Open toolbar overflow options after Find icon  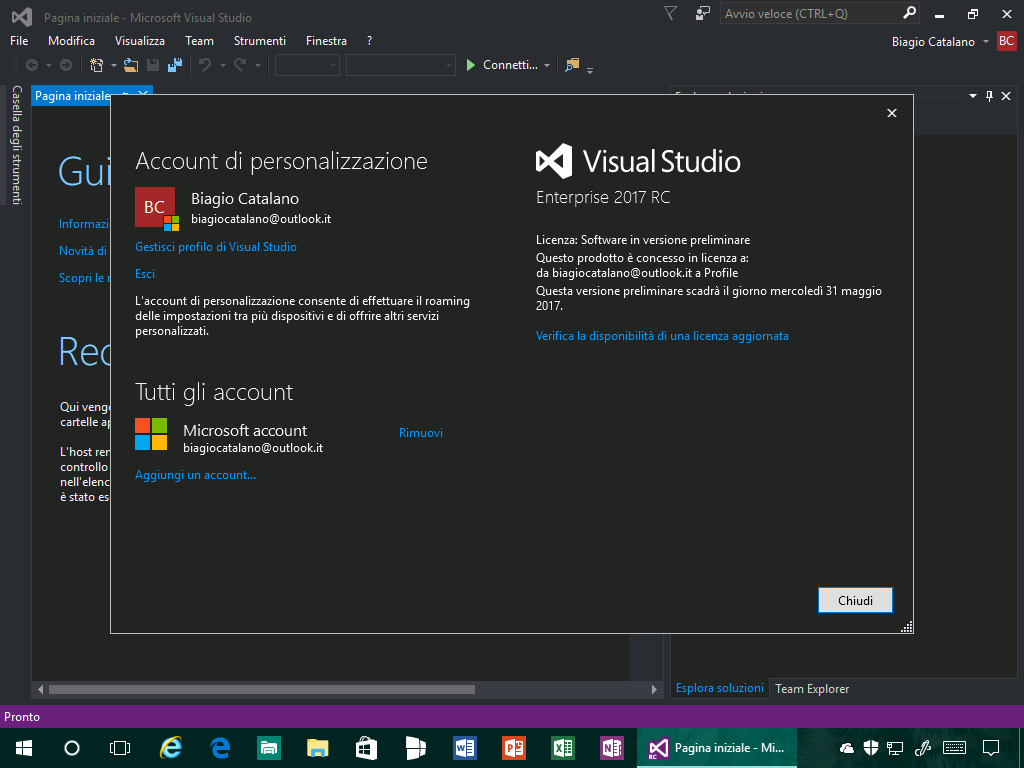(590, 69)
